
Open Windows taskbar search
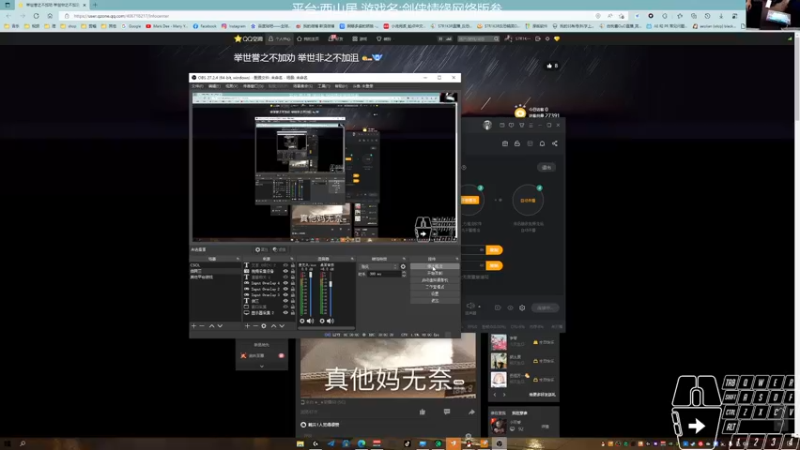pyautogui.click(x=23, y=444)
